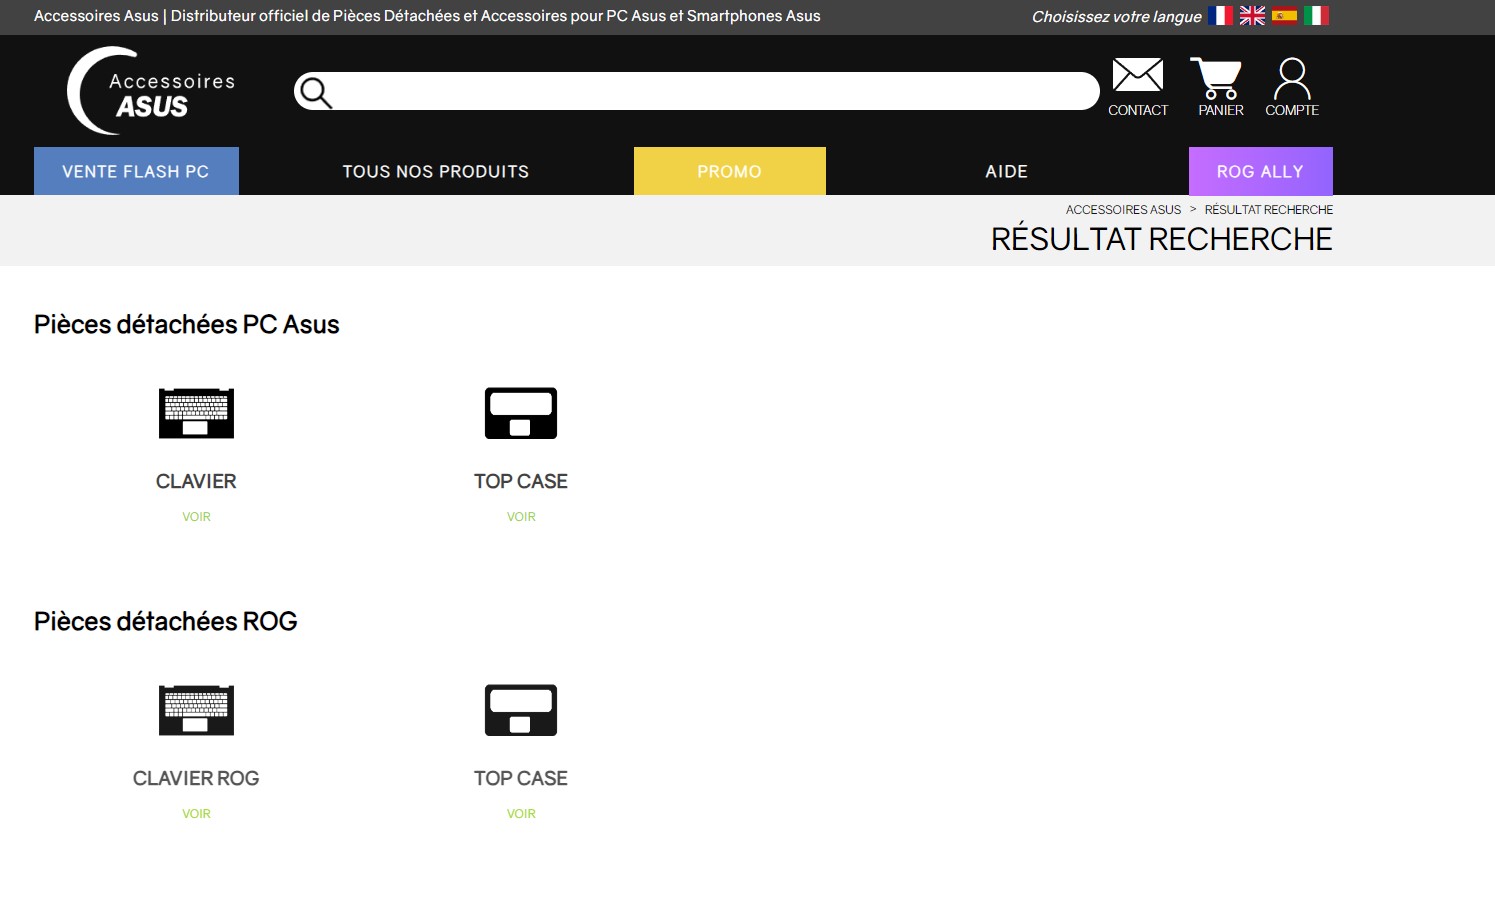The image size is (1495, 898).
Task: Click the Choisissez votre langue text
Action: 1117,17
